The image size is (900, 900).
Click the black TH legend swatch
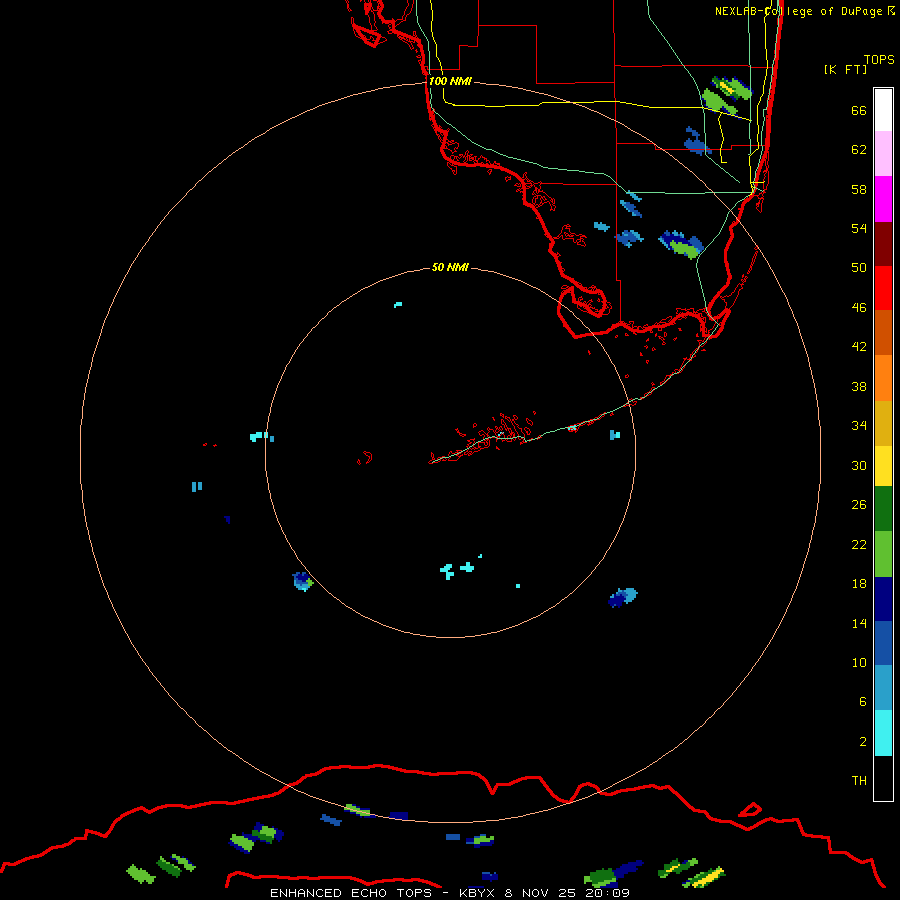pyautogui.click(x=883, y=778)
